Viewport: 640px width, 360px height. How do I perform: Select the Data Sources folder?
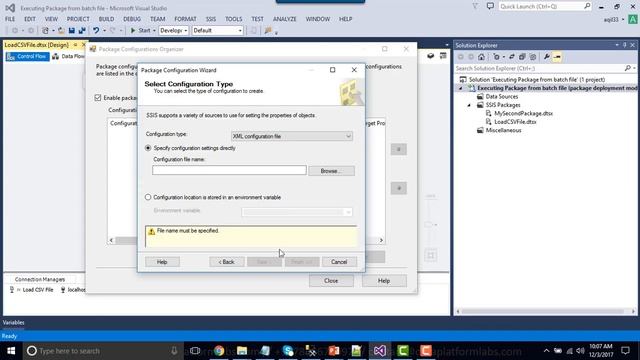coord(502,96)
